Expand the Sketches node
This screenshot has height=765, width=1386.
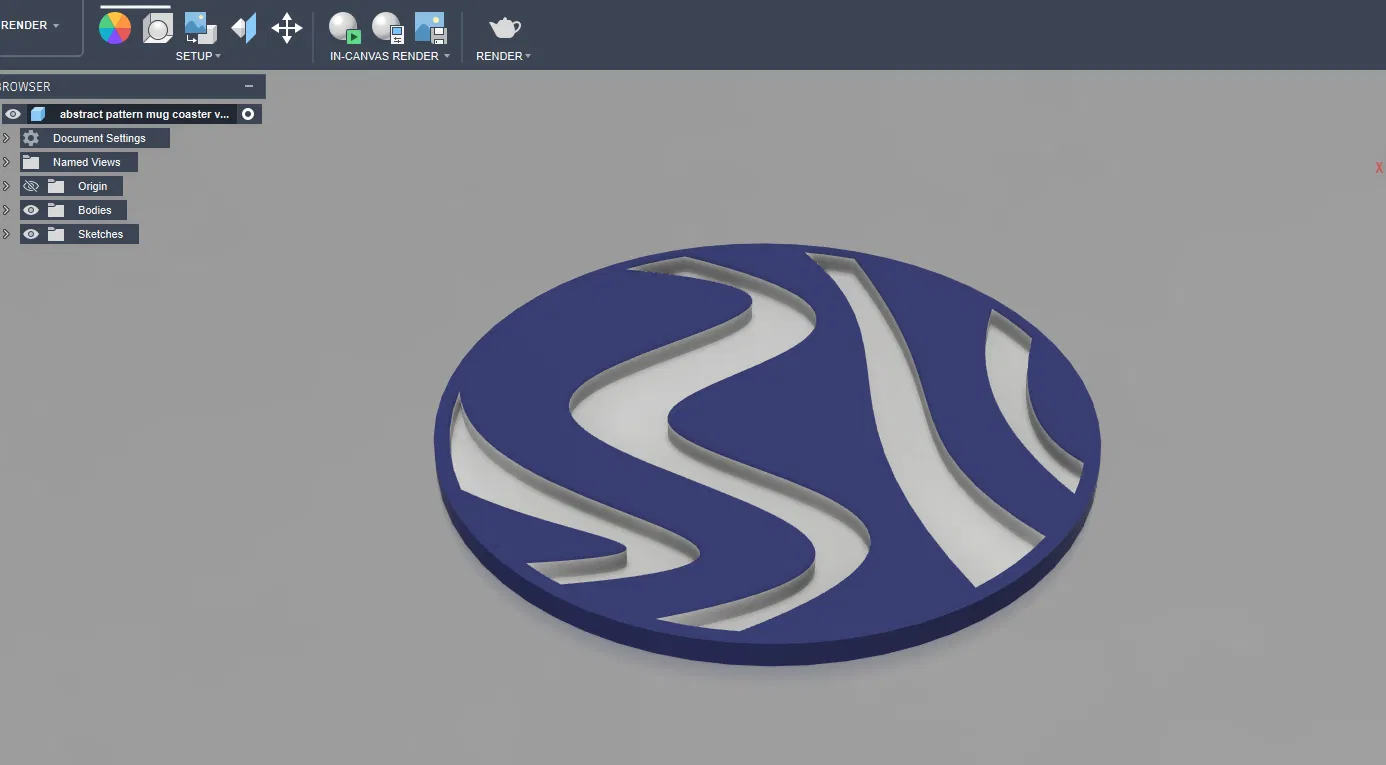6,234
